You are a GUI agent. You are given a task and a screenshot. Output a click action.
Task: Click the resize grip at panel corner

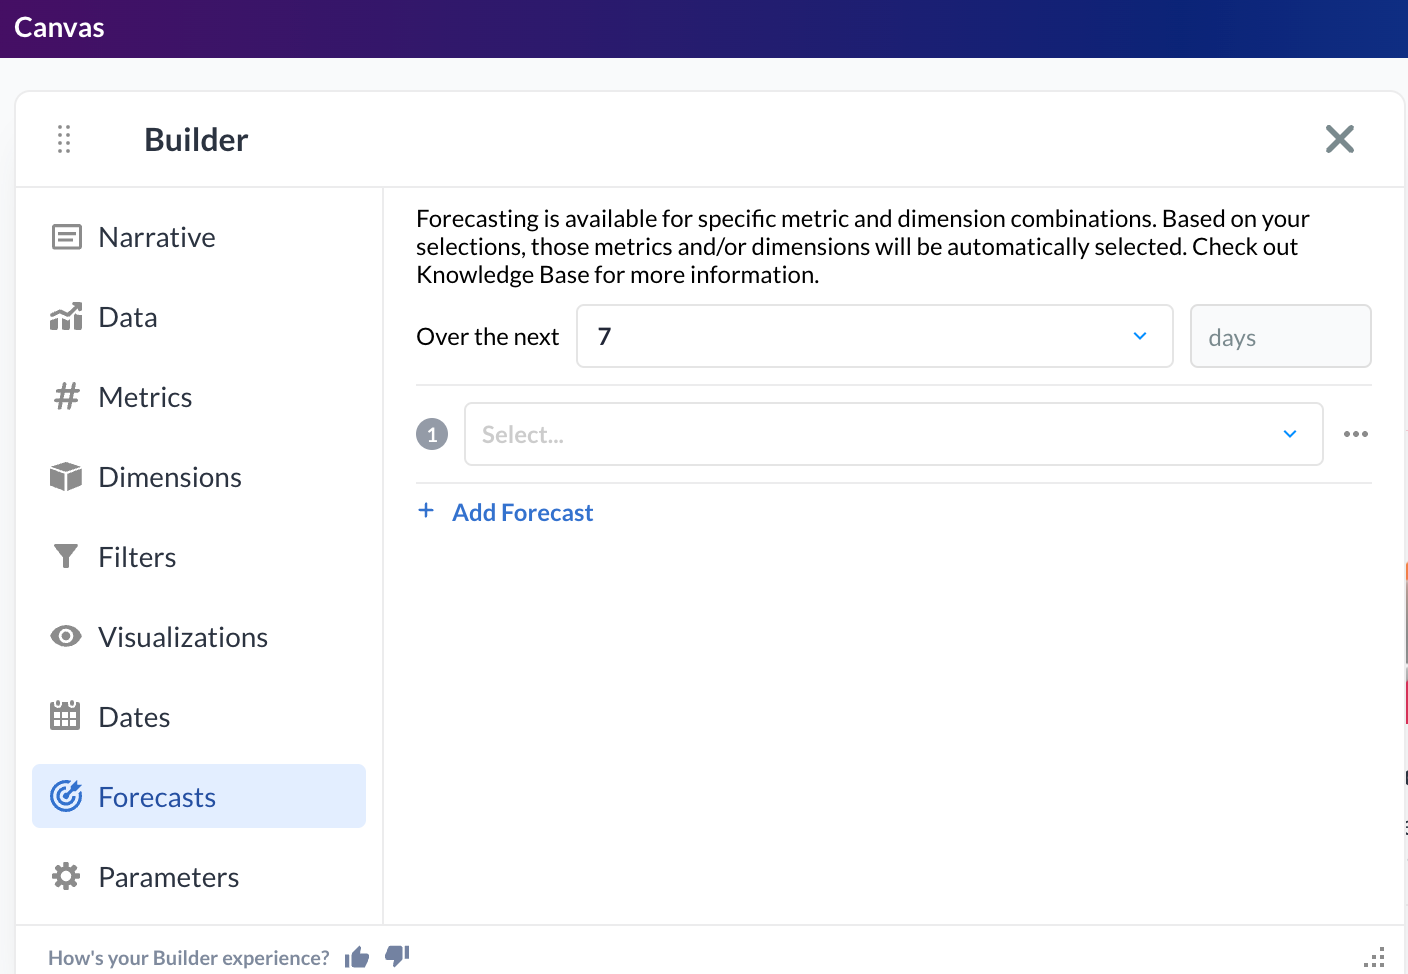pyautogui.click(x=1375, y=957)
